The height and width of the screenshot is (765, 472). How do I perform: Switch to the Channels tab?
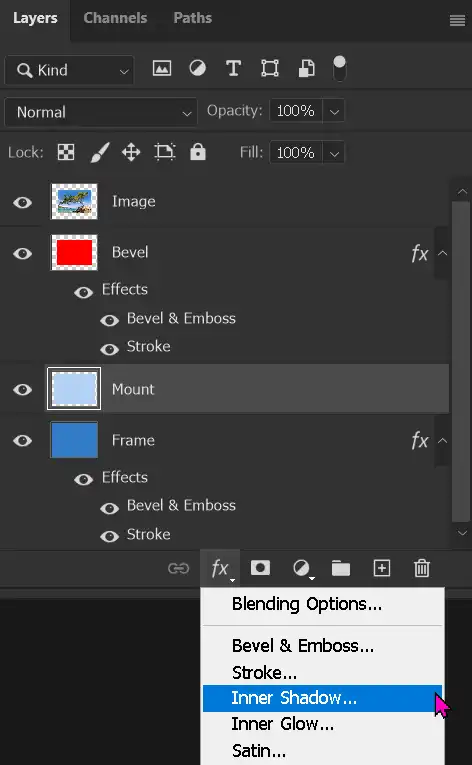click(115, 19)
